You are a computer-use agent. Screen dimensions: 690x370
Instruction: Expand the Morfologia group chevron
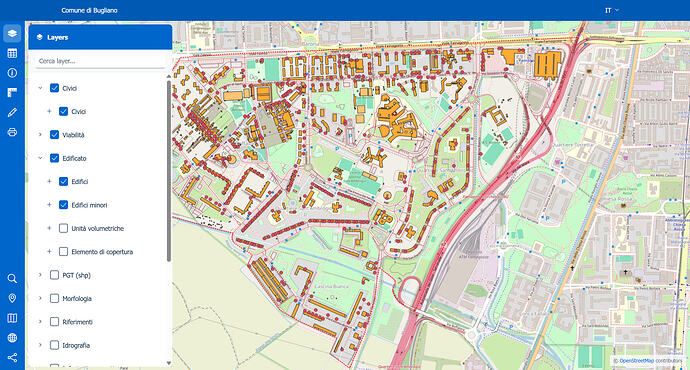coord(40,298)
